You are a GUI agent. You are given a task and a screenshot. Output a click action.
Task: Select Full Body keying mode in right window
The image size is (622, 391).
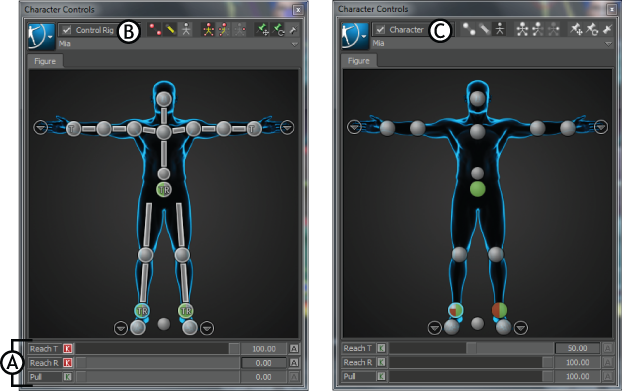[522, 29]
